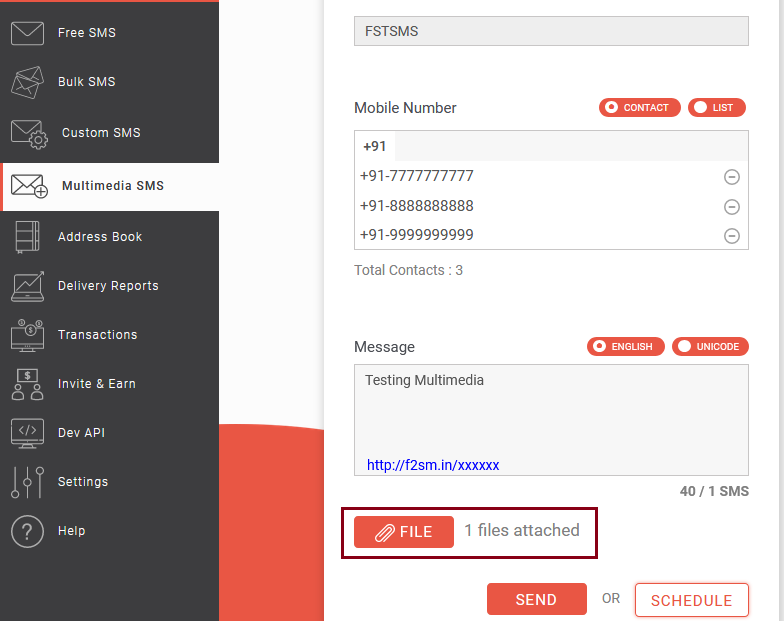Open the http://f2sm.in/xxxxxx link
This screenshot has height=621, width=784.
[x=433, y=465]
